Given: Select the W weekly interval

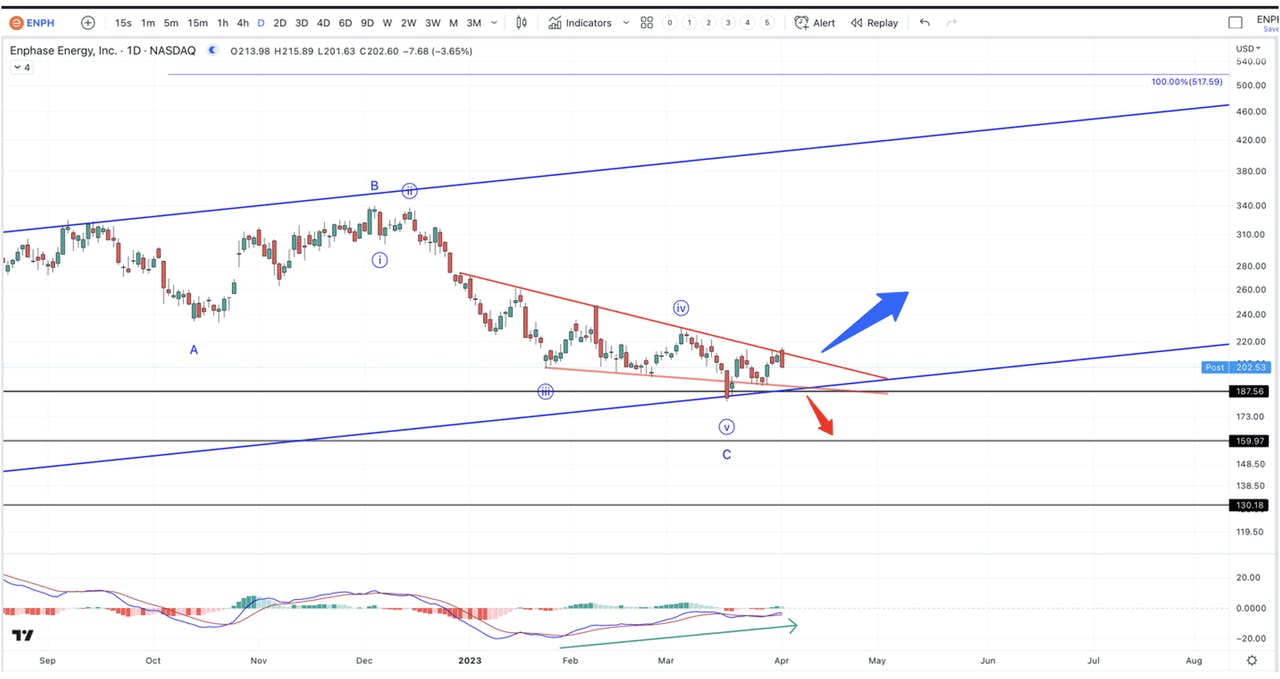Looking at the screenshot, I should 387,22.
